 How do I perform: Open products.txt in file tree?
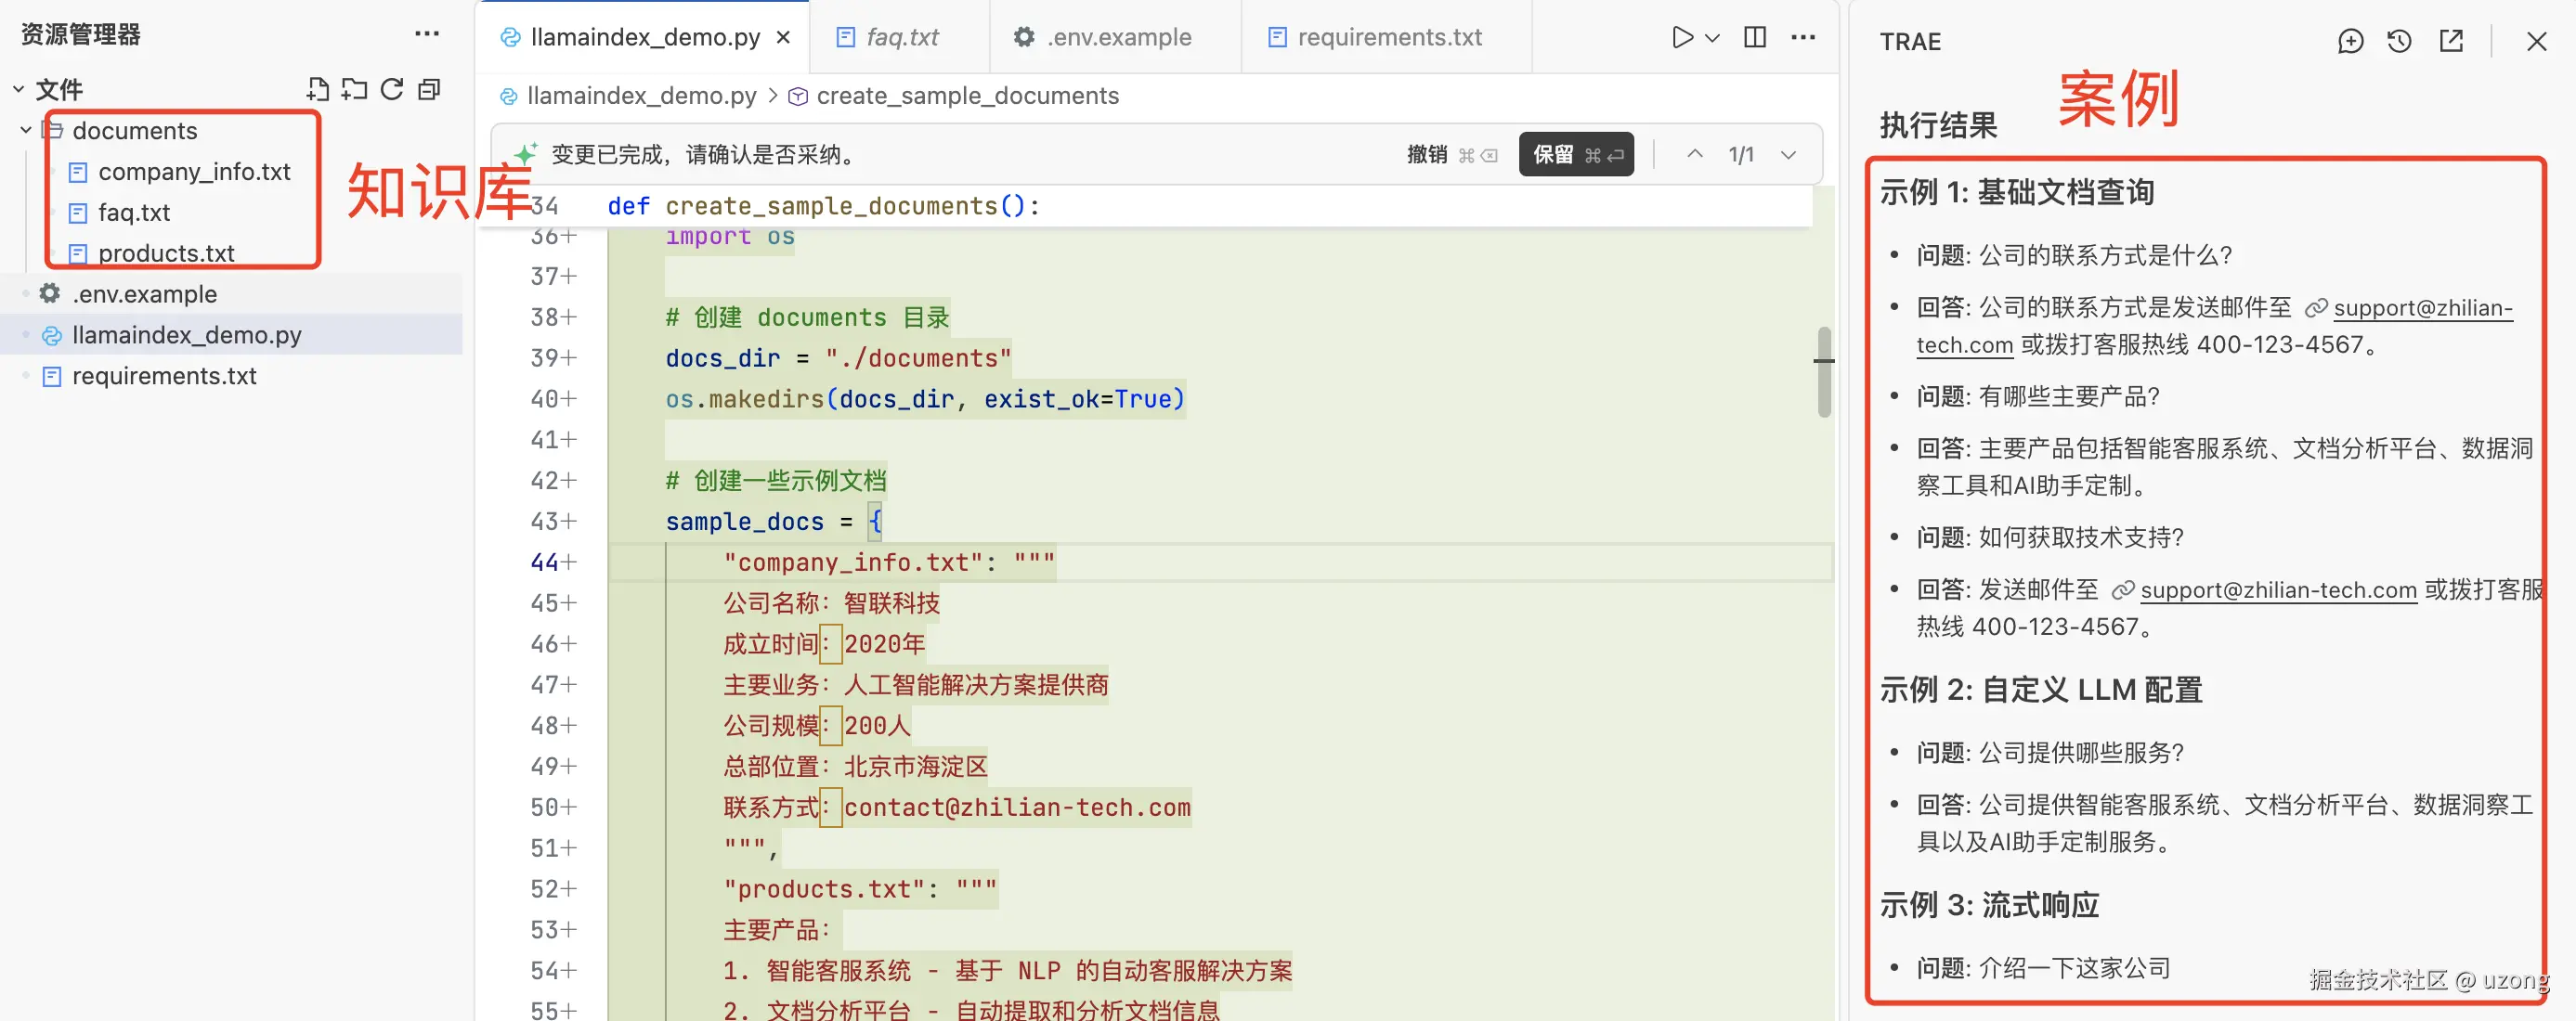166,253
